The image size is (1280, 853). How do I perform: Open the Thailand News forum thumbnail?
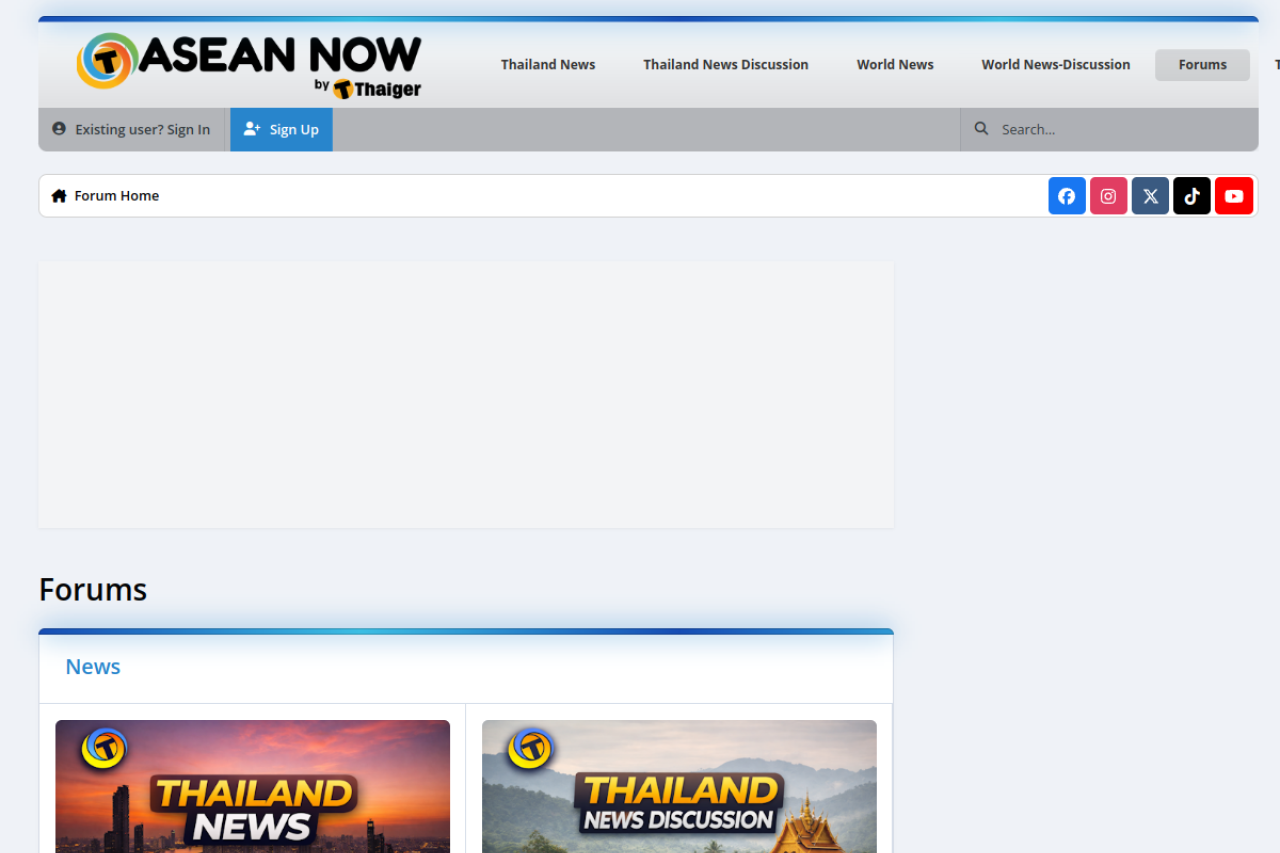[252, 786]
